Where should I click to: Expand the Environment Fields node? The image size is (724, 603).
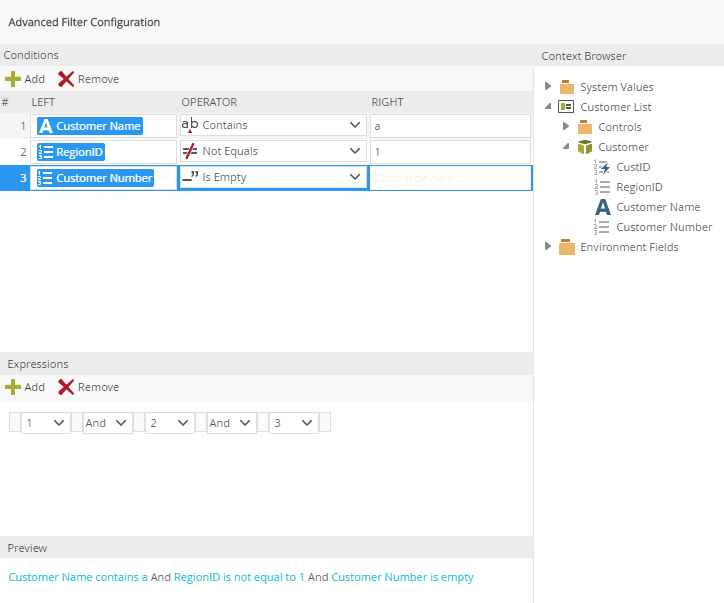[x=548, y=247]
